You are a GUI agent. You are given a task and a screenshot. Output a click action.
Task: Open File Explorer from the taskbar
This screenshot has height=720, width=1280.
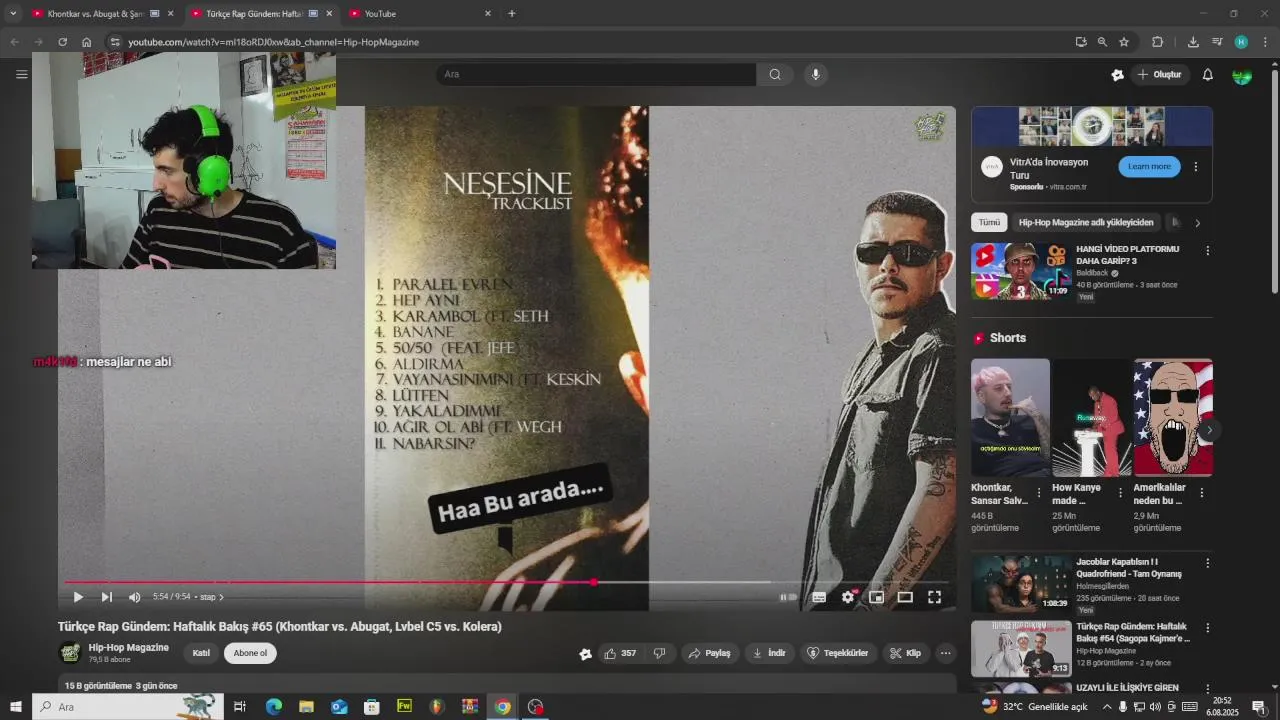[306, 707]
